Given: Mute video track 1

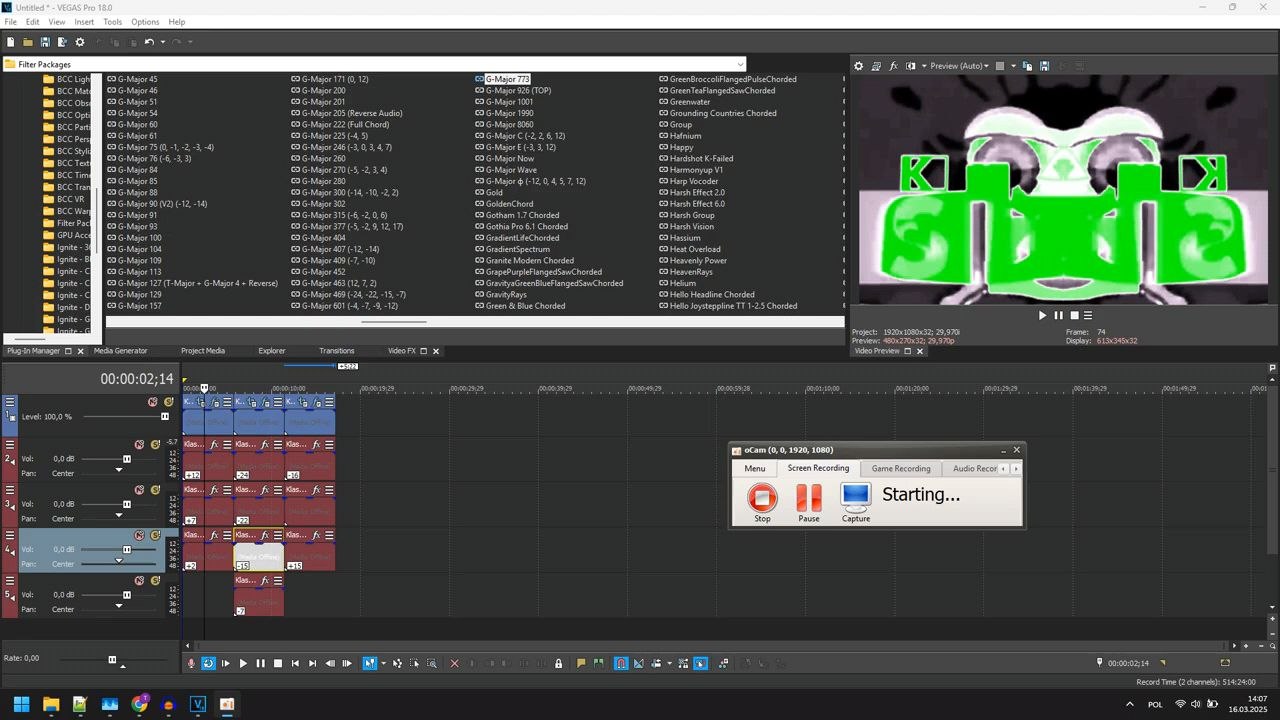Looking at the screenshot, I should (153, 402).
